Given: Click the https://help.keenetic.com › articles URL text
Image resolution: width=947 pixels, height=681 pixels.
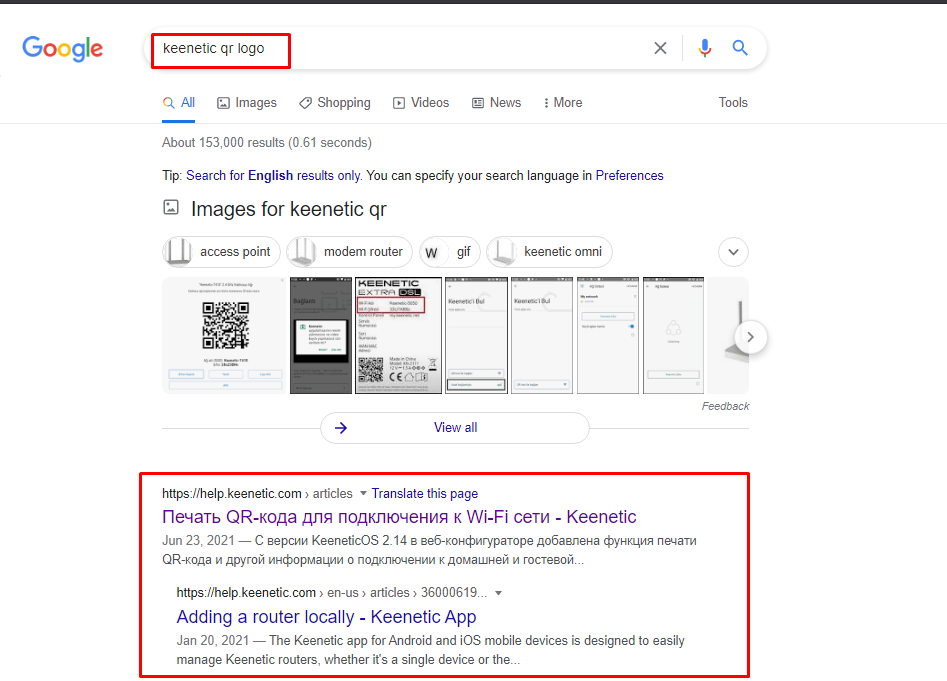Looking at the screenshot, I should click(x=257, y=494).
